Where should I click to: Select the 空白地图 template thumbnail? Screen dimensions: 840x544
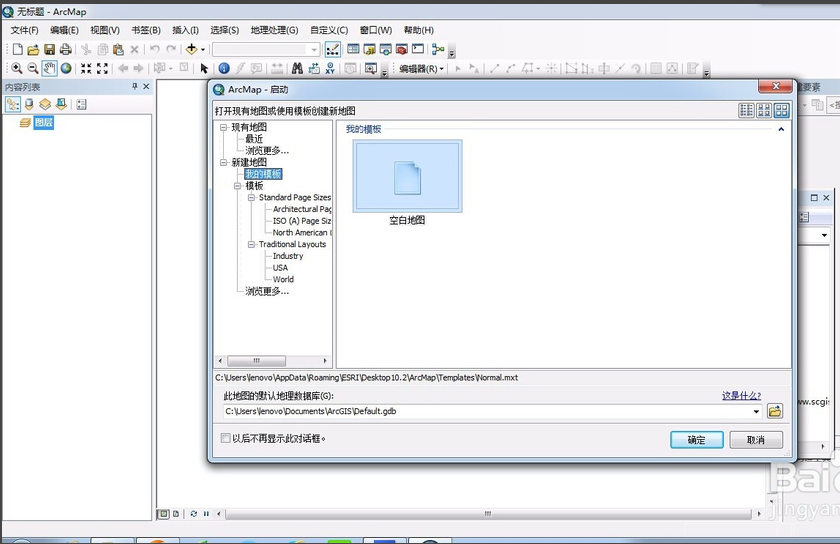(407, 176)
